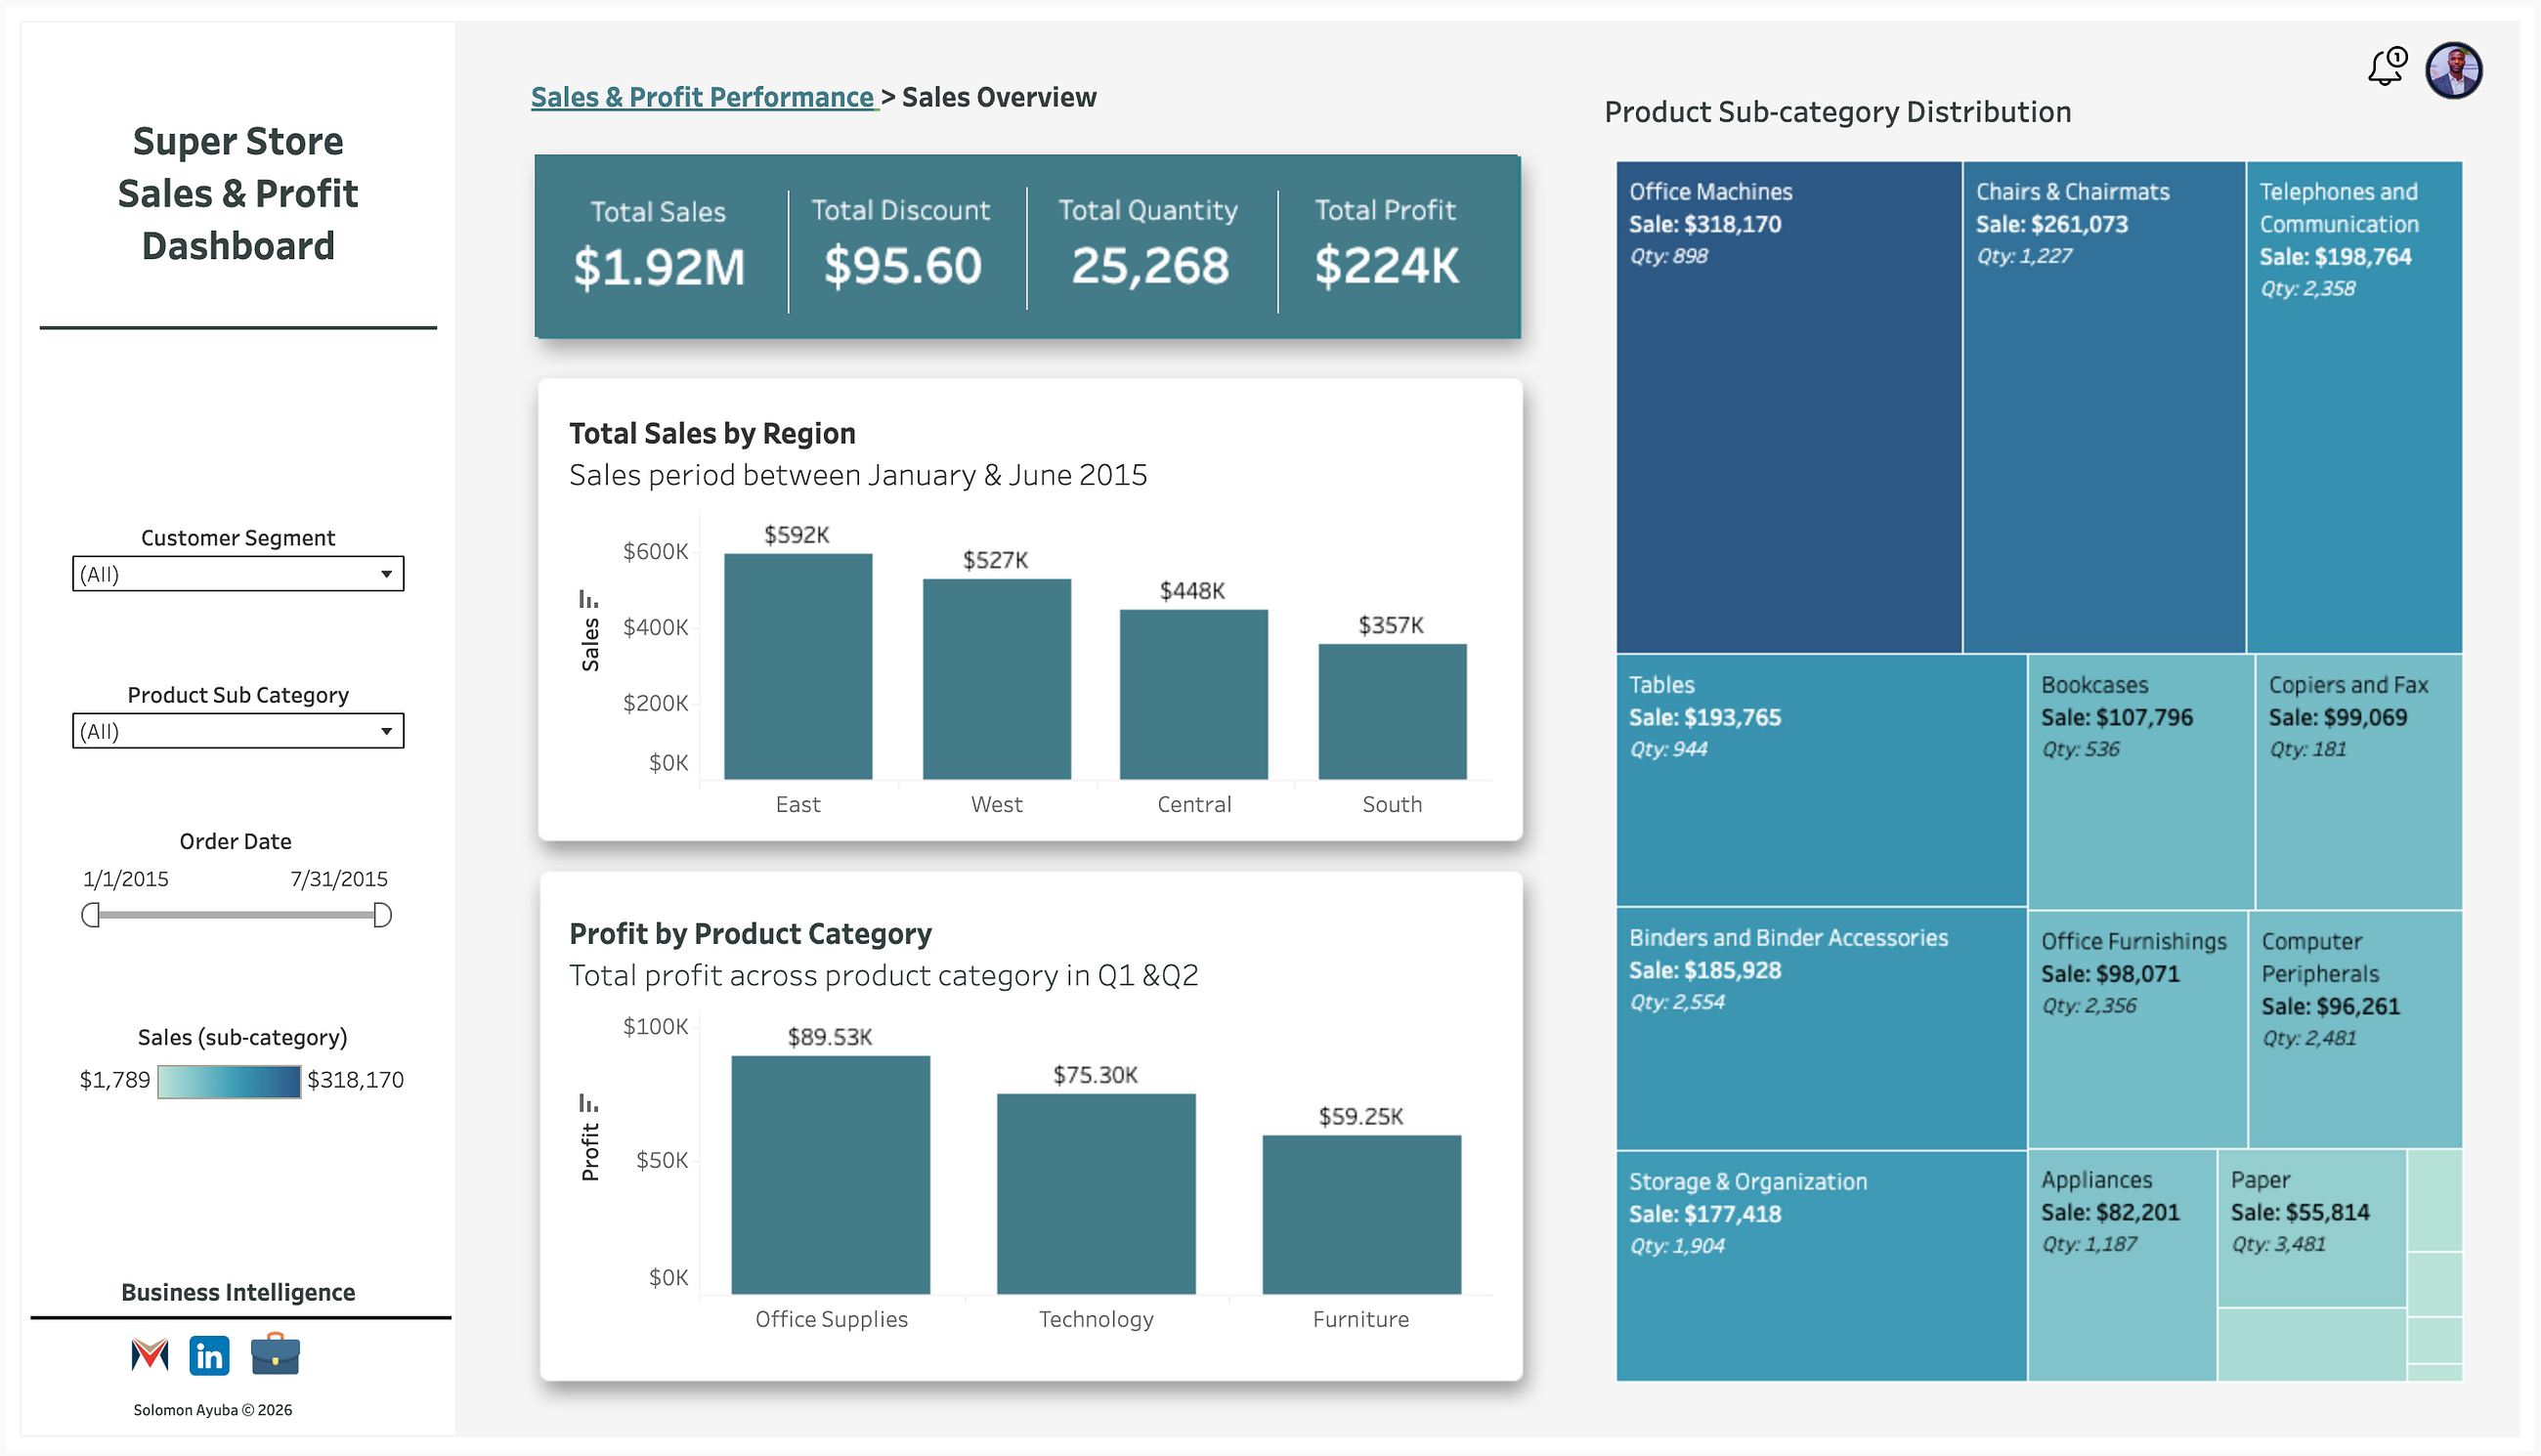Open the briefcase portfolio icon
Image resolution: width=2541 pixels, height=1456 pixels.
[x=275, y=1354]
